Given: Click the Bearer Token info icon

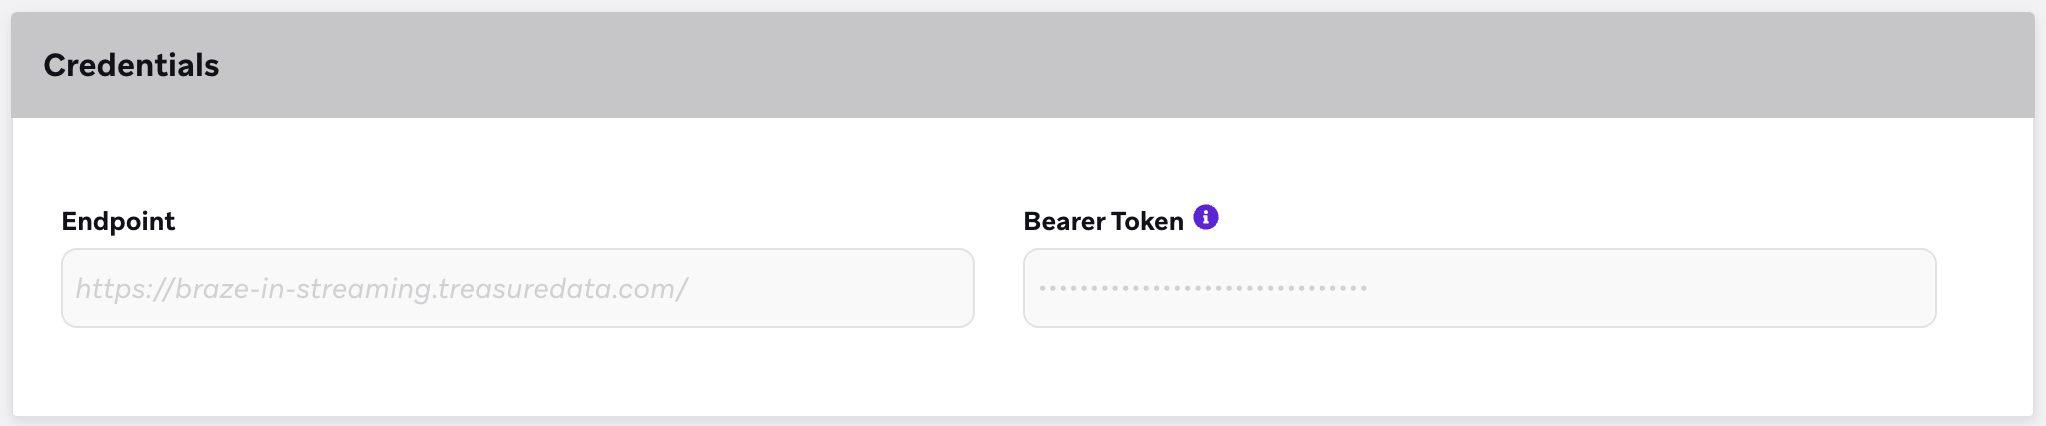Looking at the screenshot, I should pos(1206,217).
